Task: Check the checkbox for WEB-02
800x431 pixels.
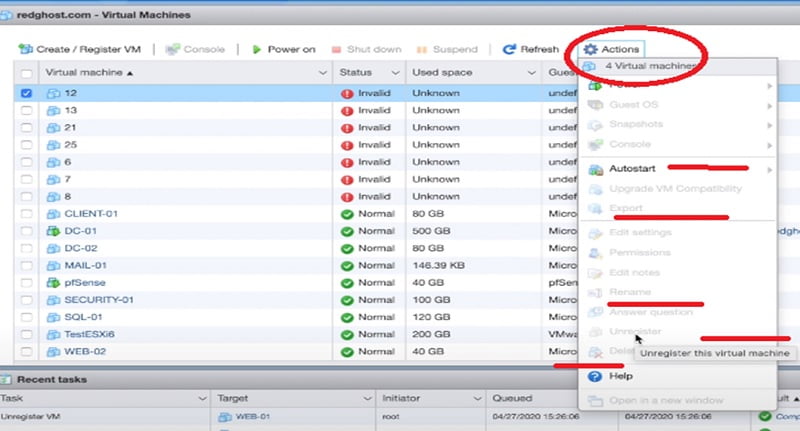Action: (27, 351)
